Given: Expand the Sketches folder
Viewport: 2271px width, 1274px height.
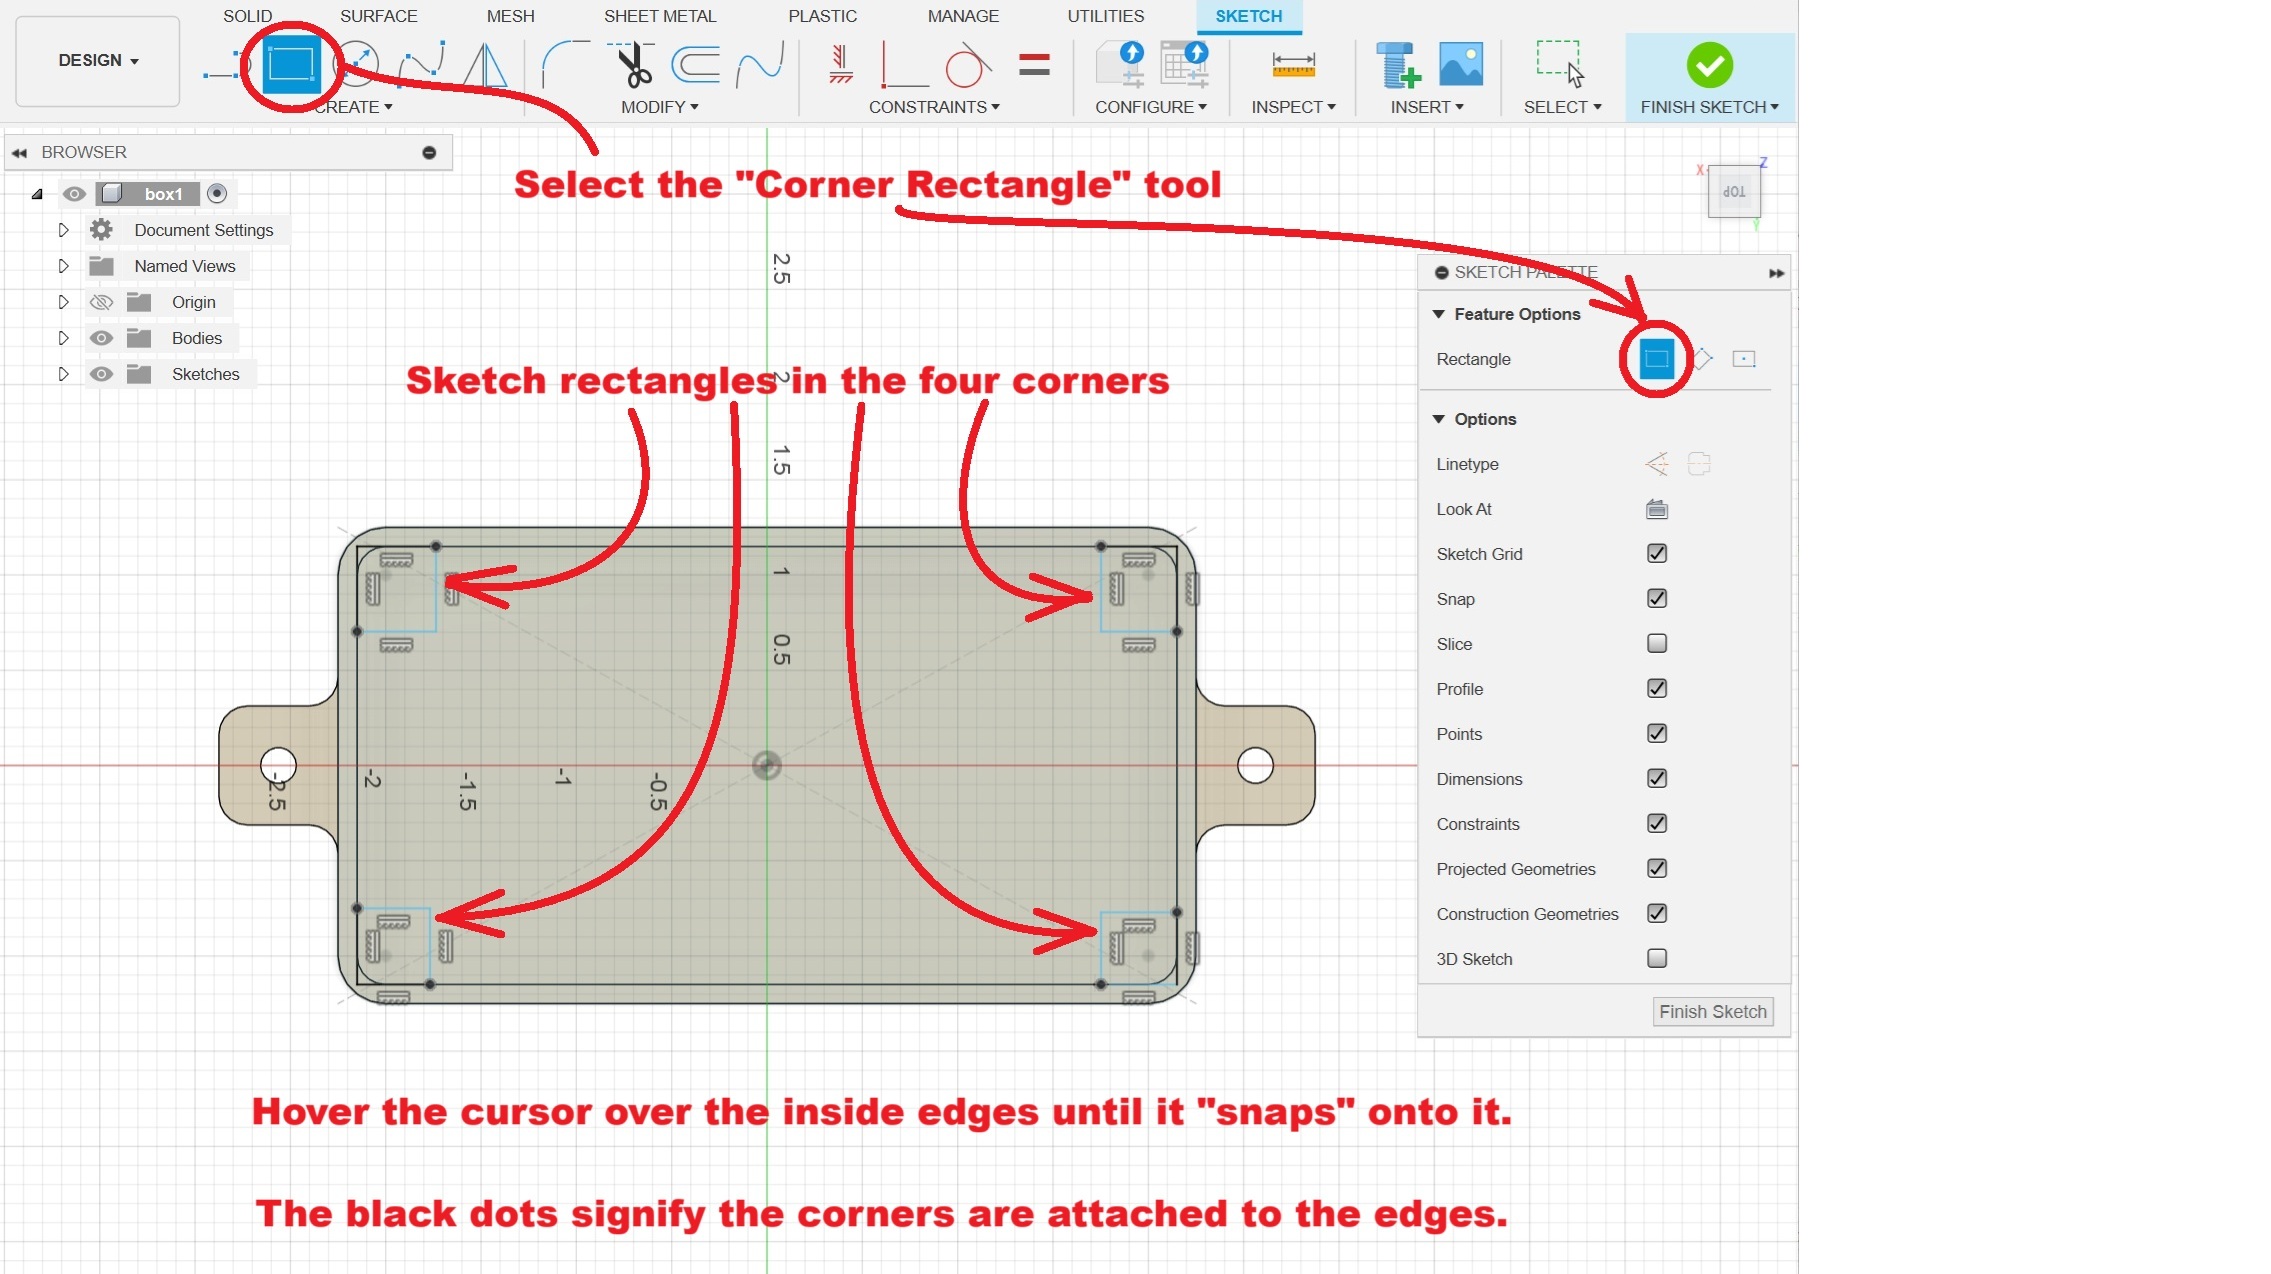Looking at the screenshot, I should point(63,374).
